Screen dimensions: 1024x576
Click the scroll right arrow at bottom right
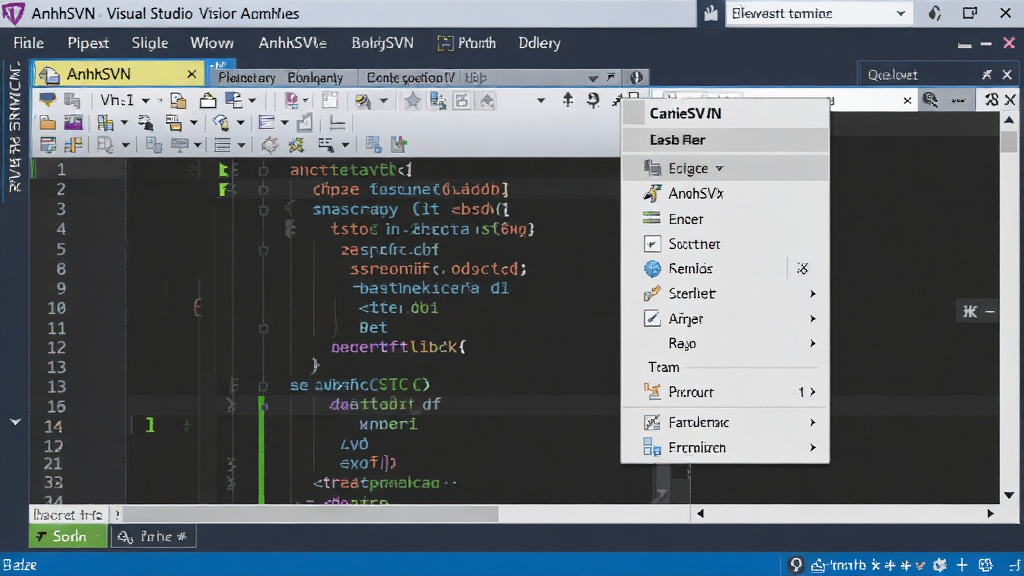click(x=990, y=513)
